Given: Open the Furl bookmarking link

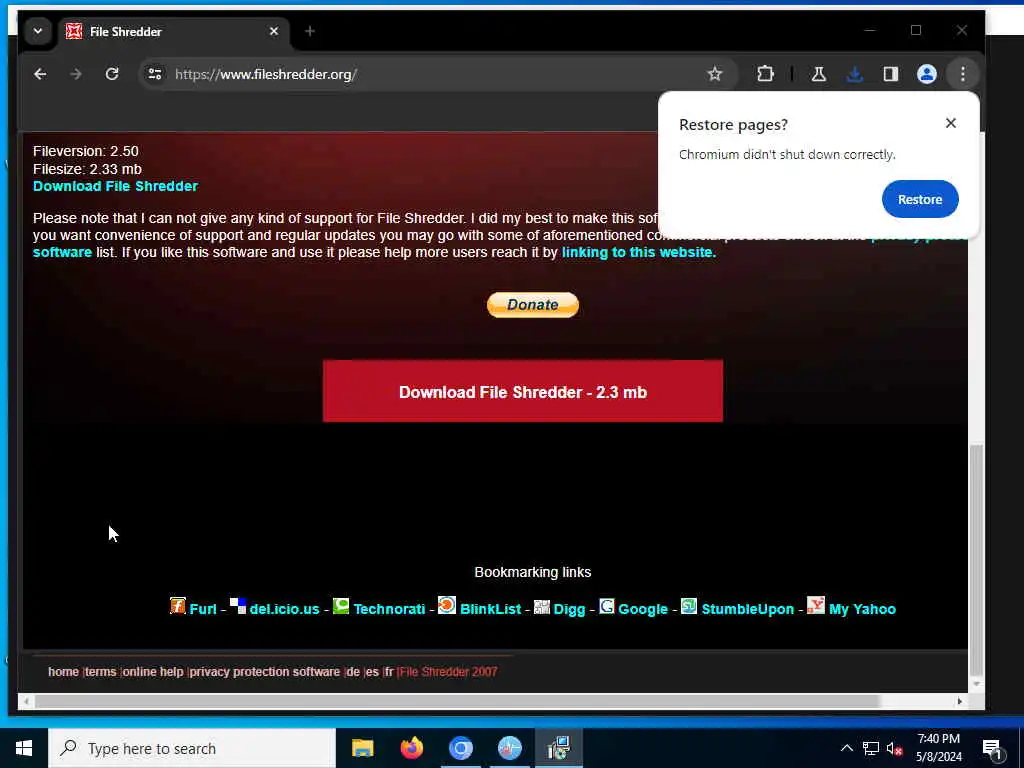Looking at the screenshot, I should (x=202, y=609).
